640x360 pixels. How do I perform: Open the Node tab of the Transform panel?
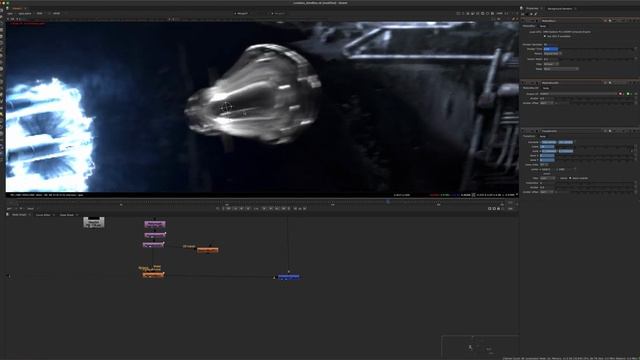(543, 136)
